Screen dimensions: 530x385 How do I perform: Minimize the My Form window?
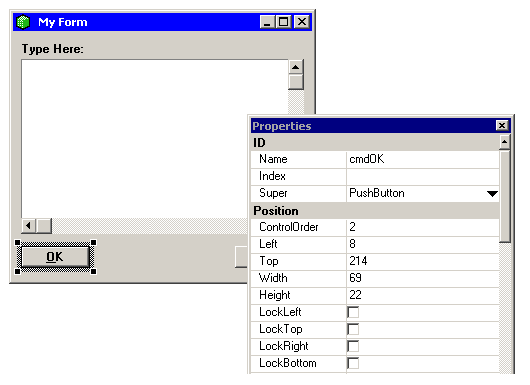click(x=267, y=22)
